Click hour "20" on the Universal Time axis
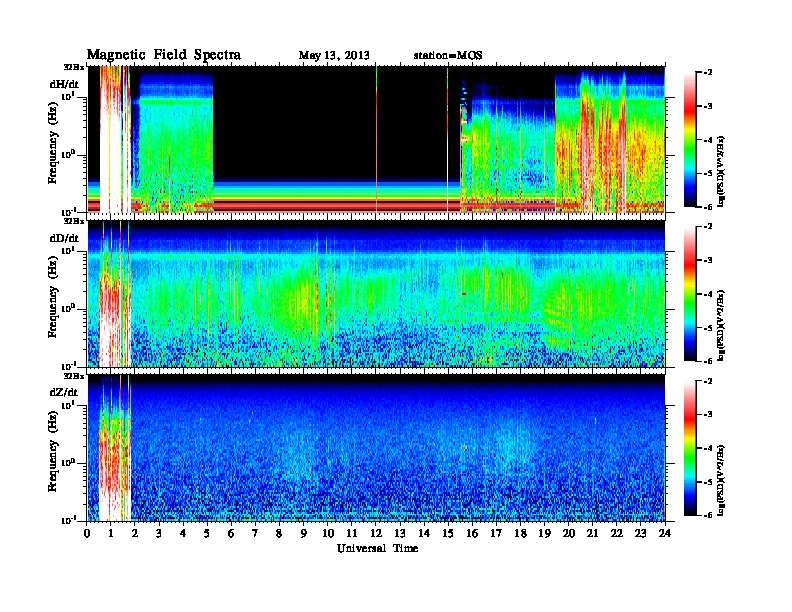The height and width of the screenshot is (612, 792). point(569,533)
